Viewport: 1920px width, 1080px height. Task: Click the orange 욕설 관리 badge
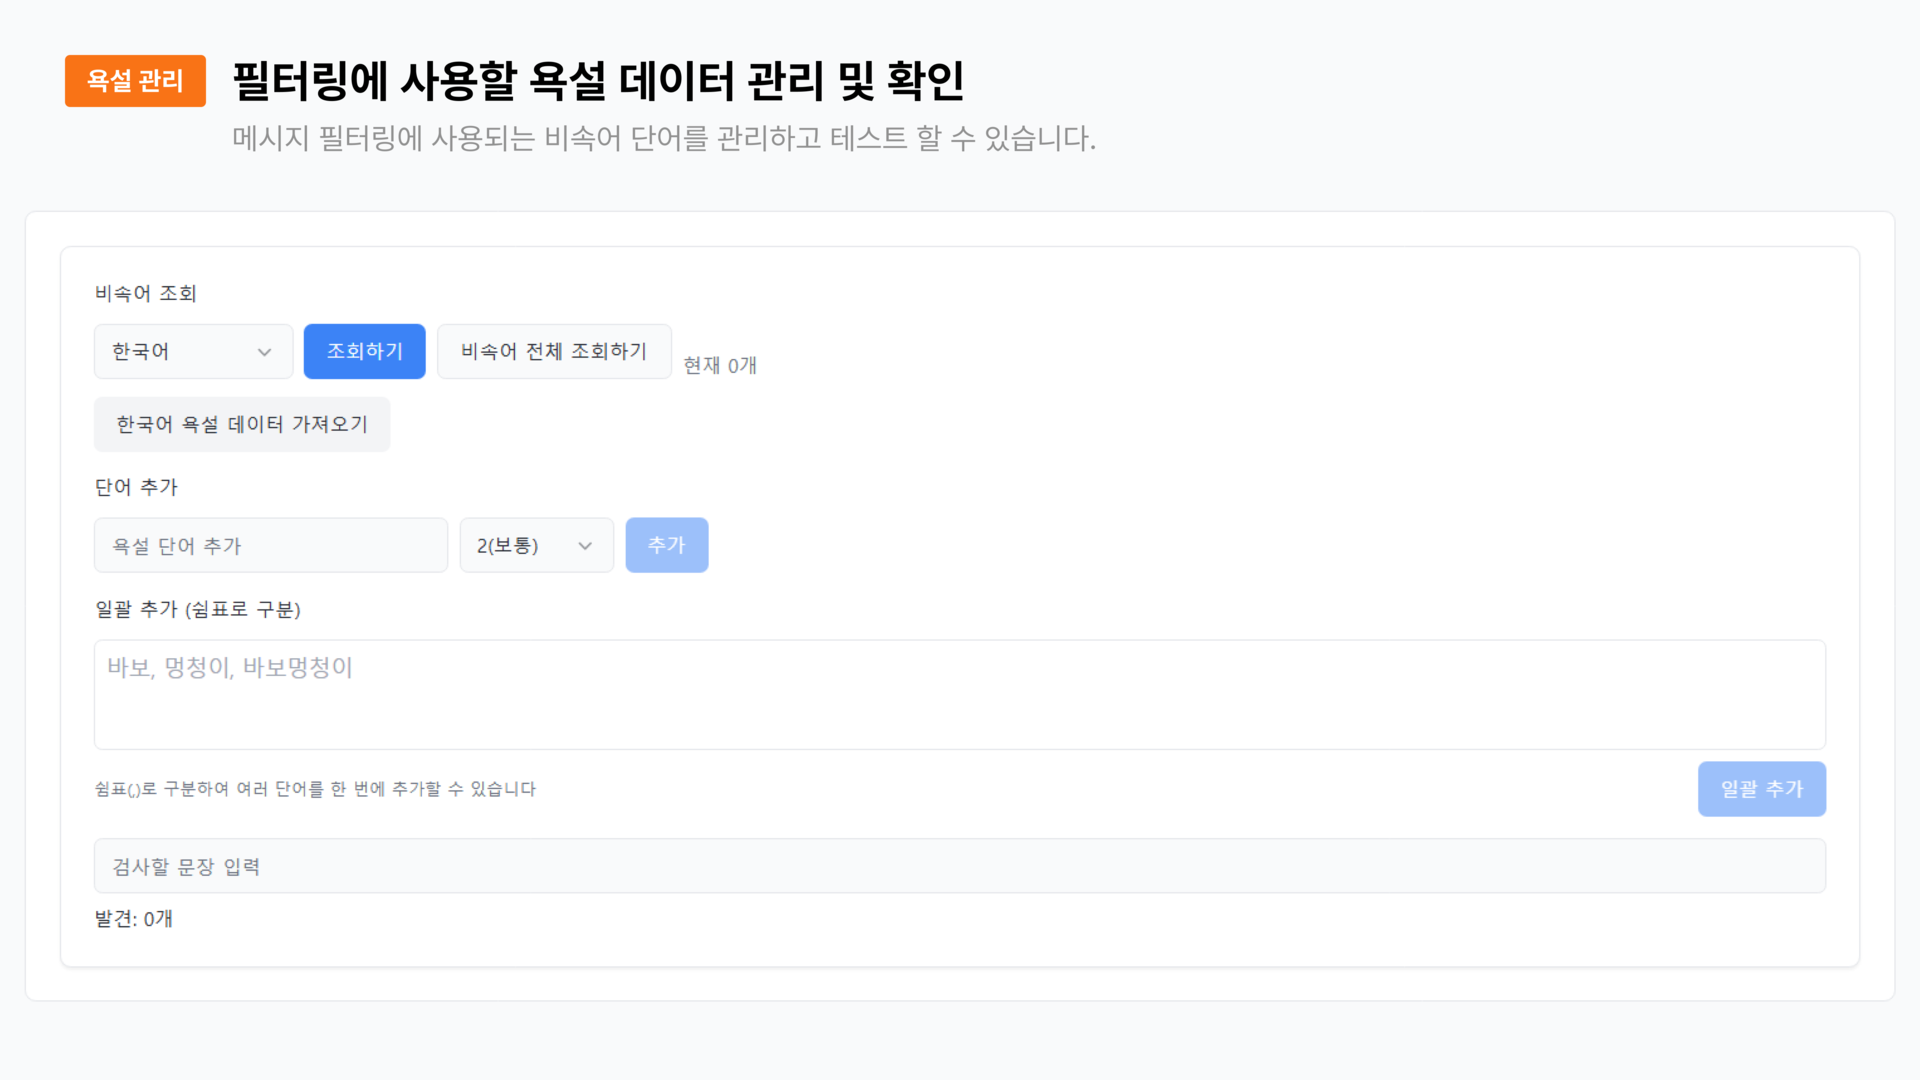point(135,81)
